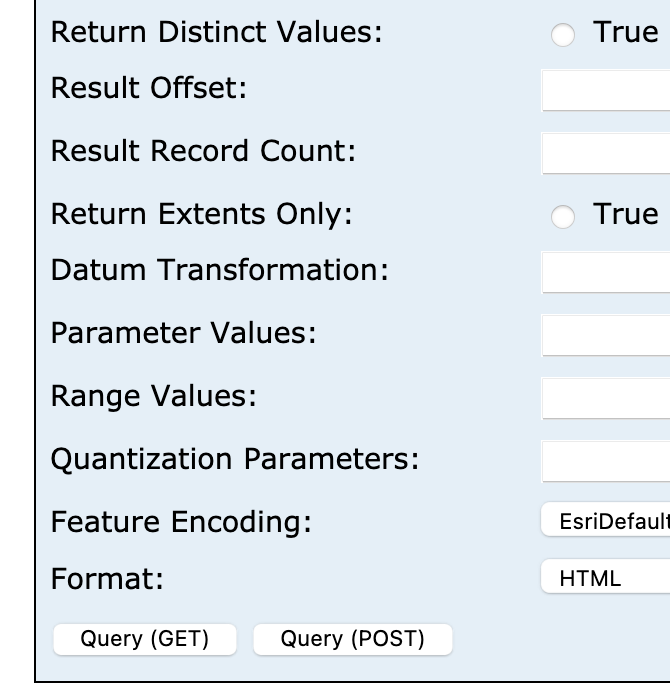Select True for Return Extents Only
This screenshot has height=700, width=670.
point(562,217)
